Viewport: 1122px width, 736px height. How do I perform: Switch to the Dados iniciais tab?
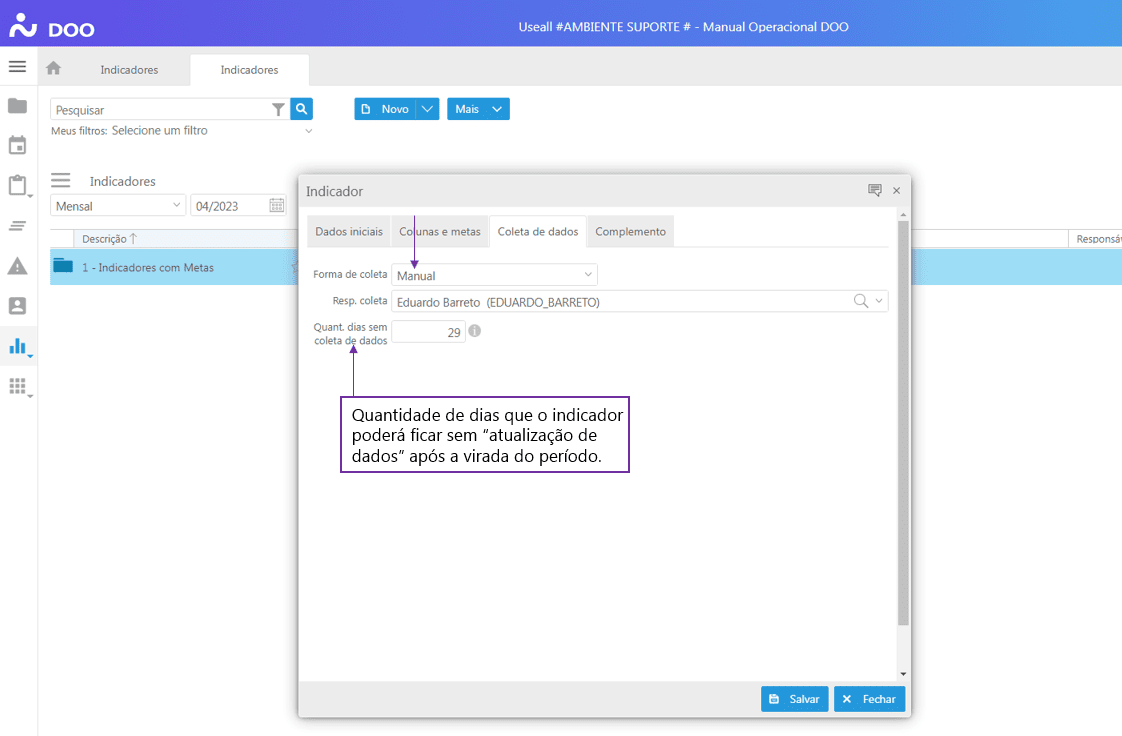[x=349, y=231]
